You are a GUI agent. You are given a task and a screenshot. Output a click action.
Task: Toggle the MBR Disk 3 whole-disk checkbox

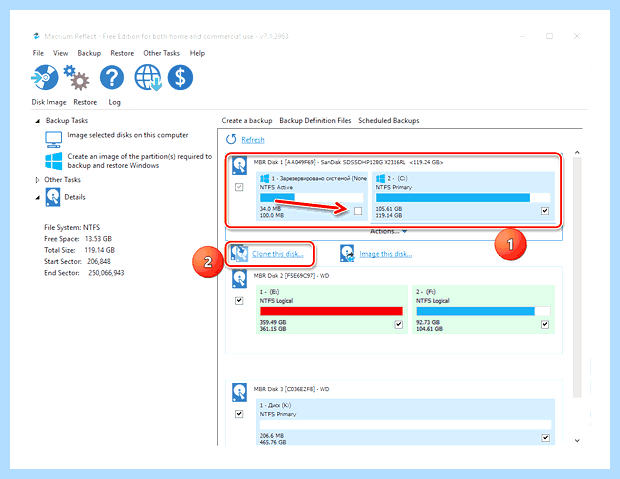[239, 414]
